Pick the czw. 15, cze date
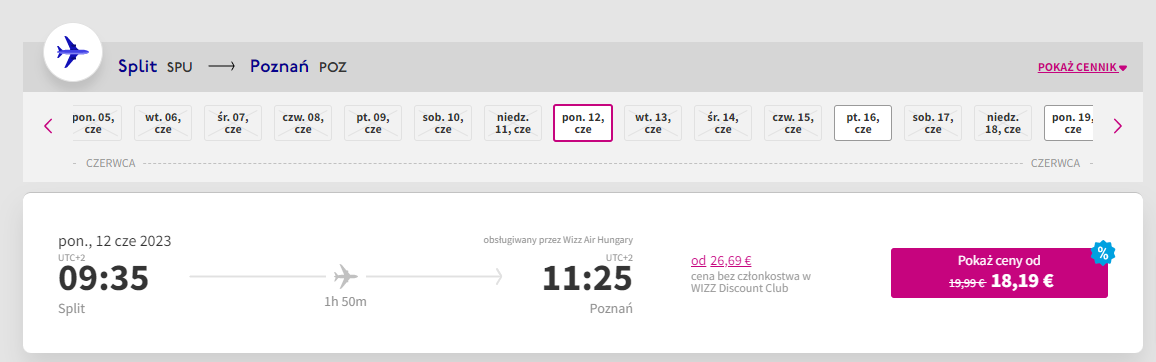 click(793, 123)
